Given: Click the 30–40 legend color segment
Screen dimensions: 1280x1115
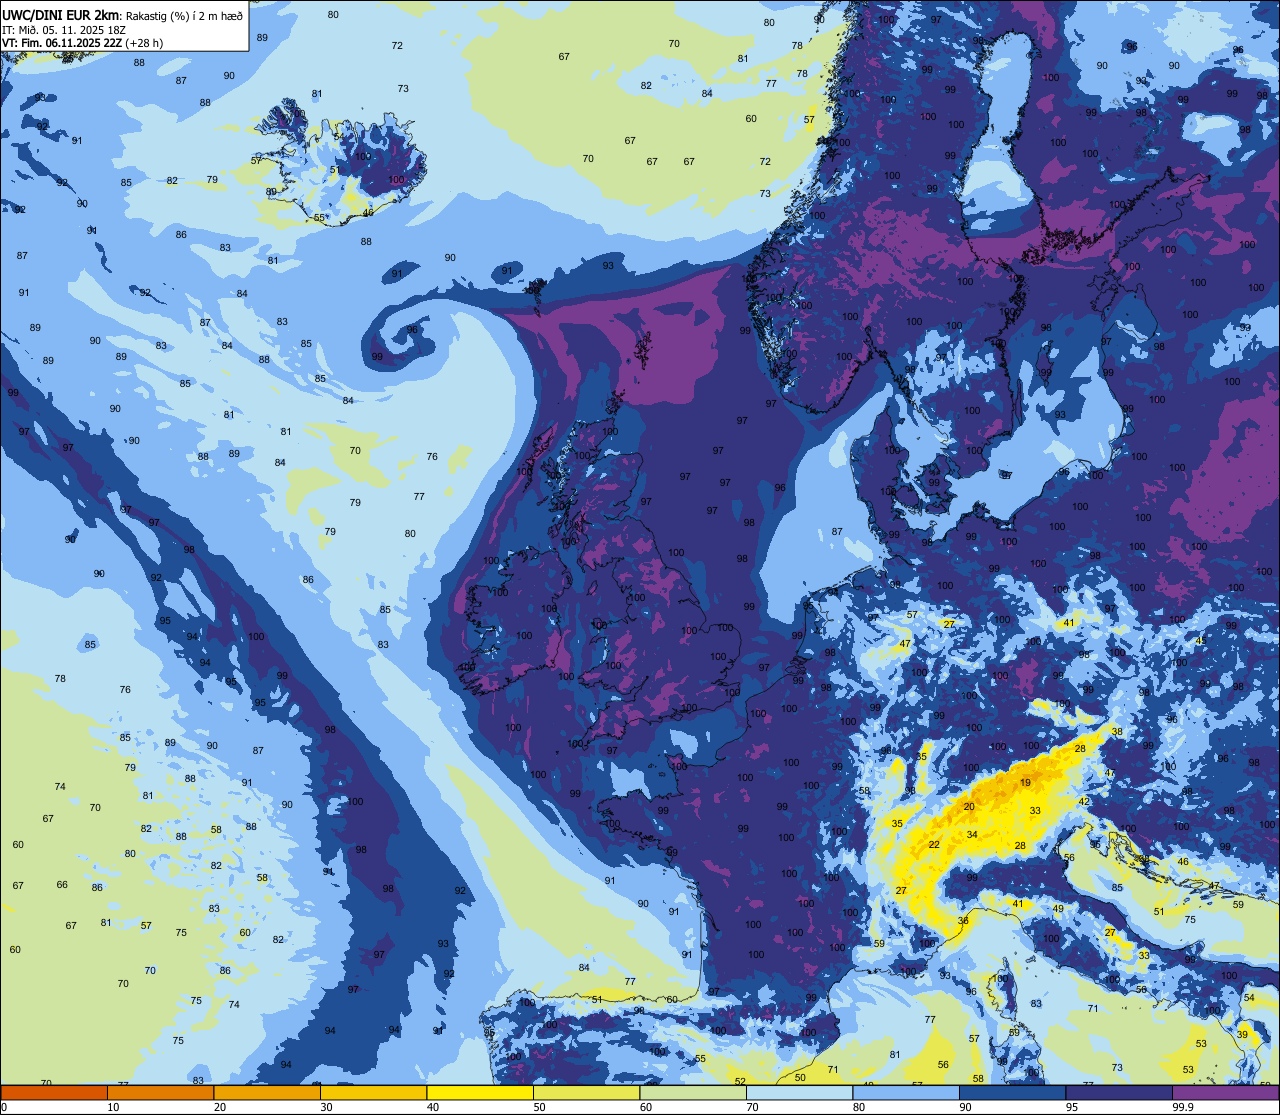Looking at the screenshot, I should coord(373,1092).
